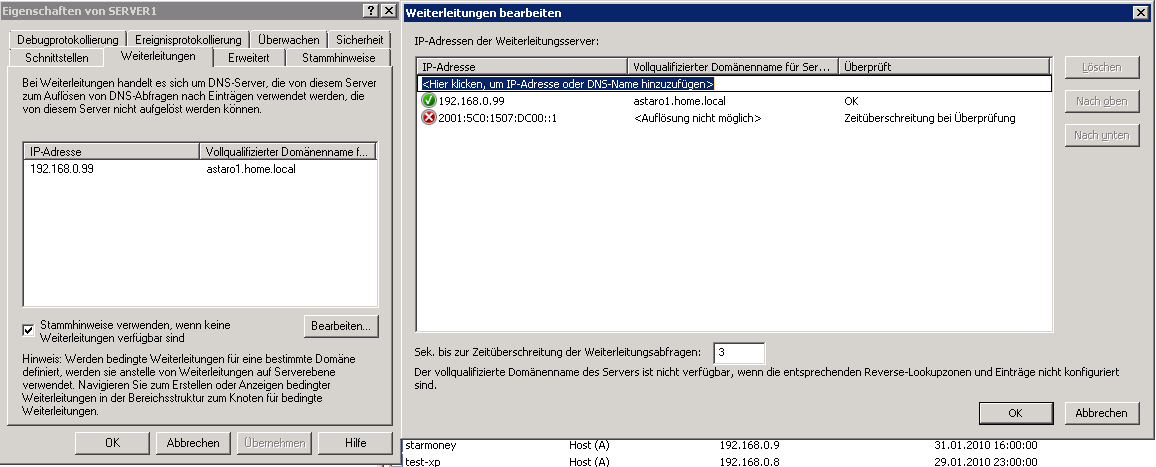Sort by the Überprüft column header
Screen dimensions: 1156x467
943,67
